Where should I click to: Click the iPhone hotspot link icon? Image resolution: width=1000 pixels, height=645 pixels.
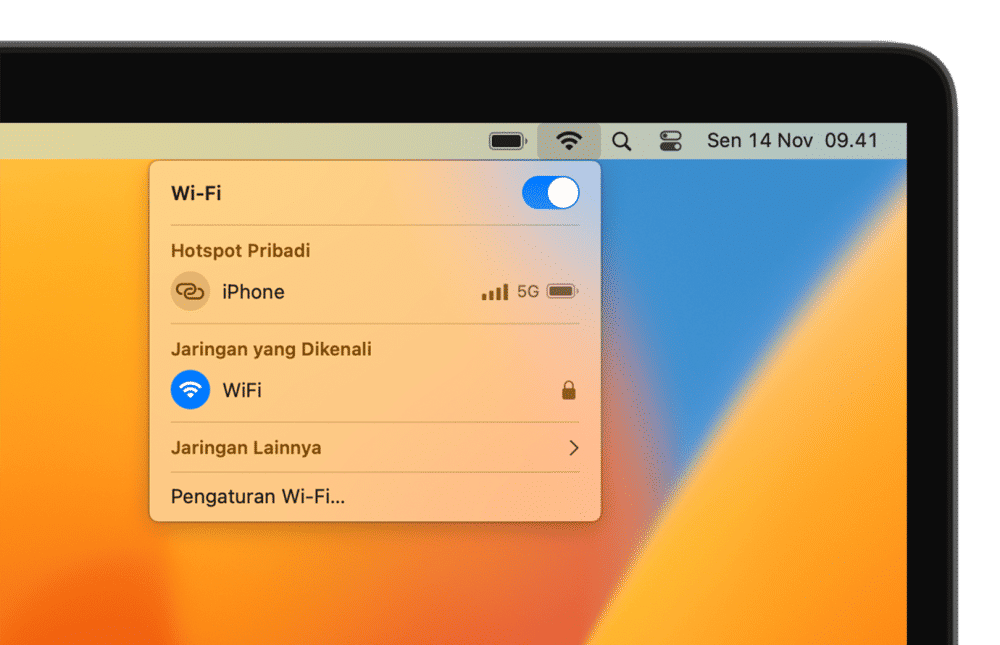click(x=190, y=292)
